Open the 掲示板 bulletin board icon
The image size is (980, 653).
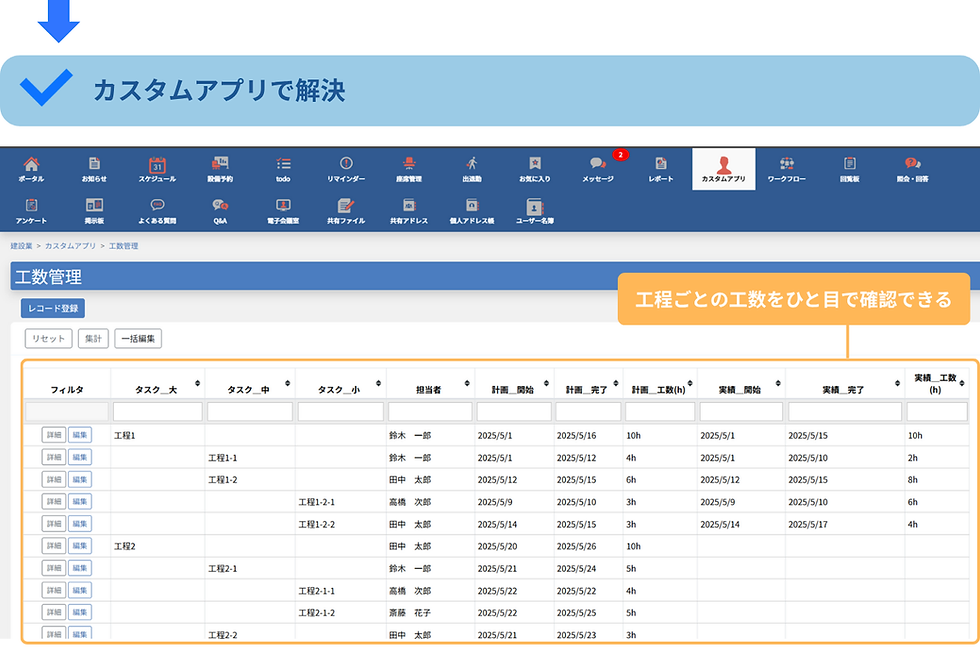94,211
